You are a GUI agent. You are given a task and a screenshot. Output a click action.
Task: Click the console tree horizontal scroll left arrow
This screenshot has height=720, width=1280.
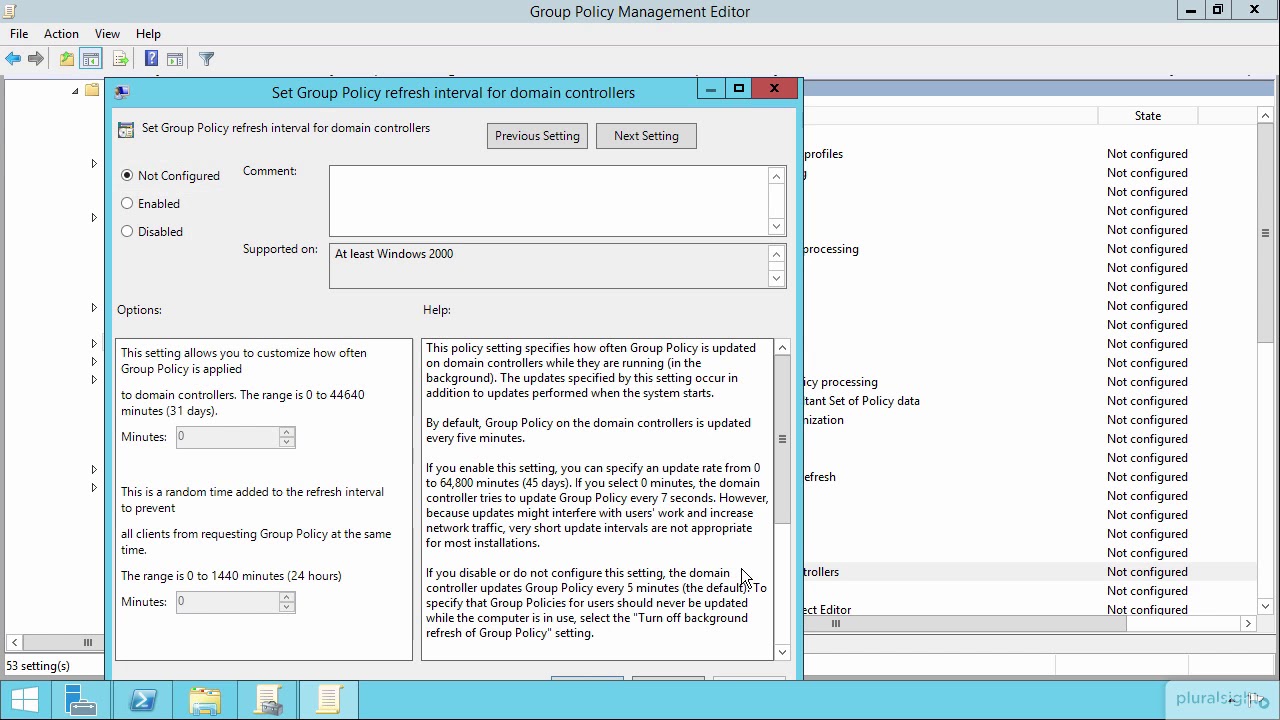(x=14, y=642)
